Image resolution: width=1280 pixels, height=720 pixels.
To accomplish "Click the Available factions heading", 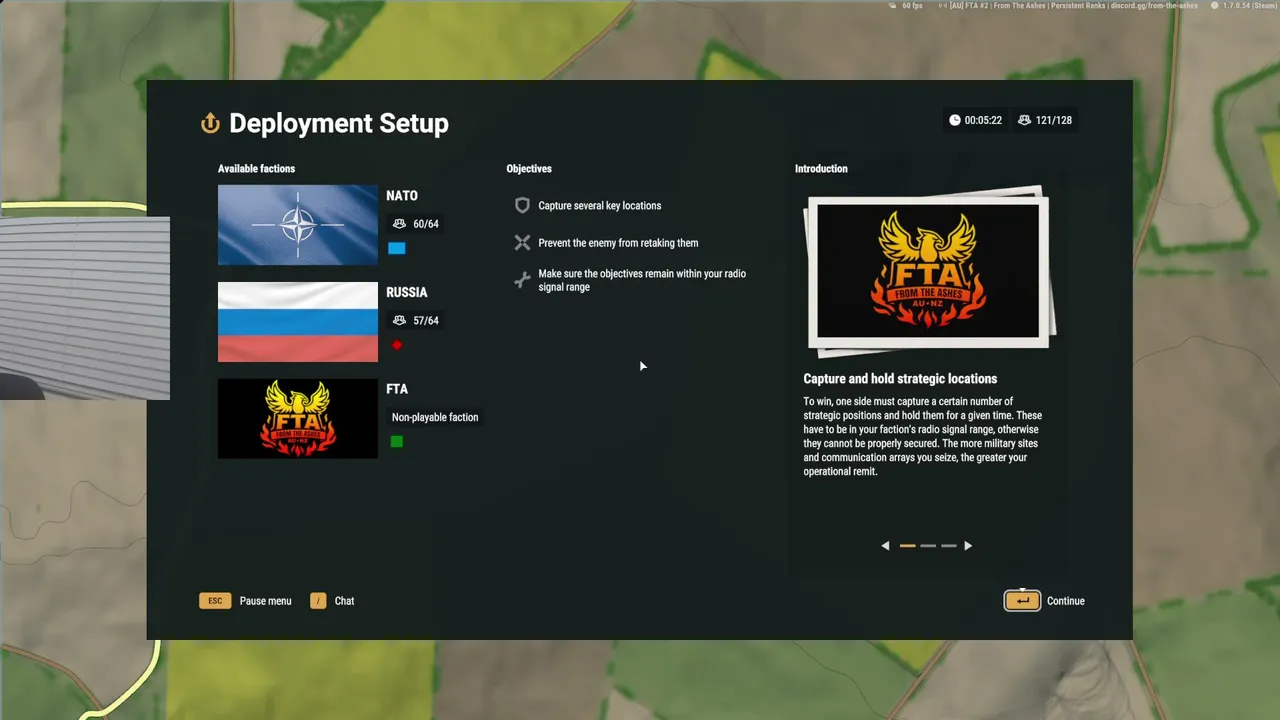I will pos(257,169).
